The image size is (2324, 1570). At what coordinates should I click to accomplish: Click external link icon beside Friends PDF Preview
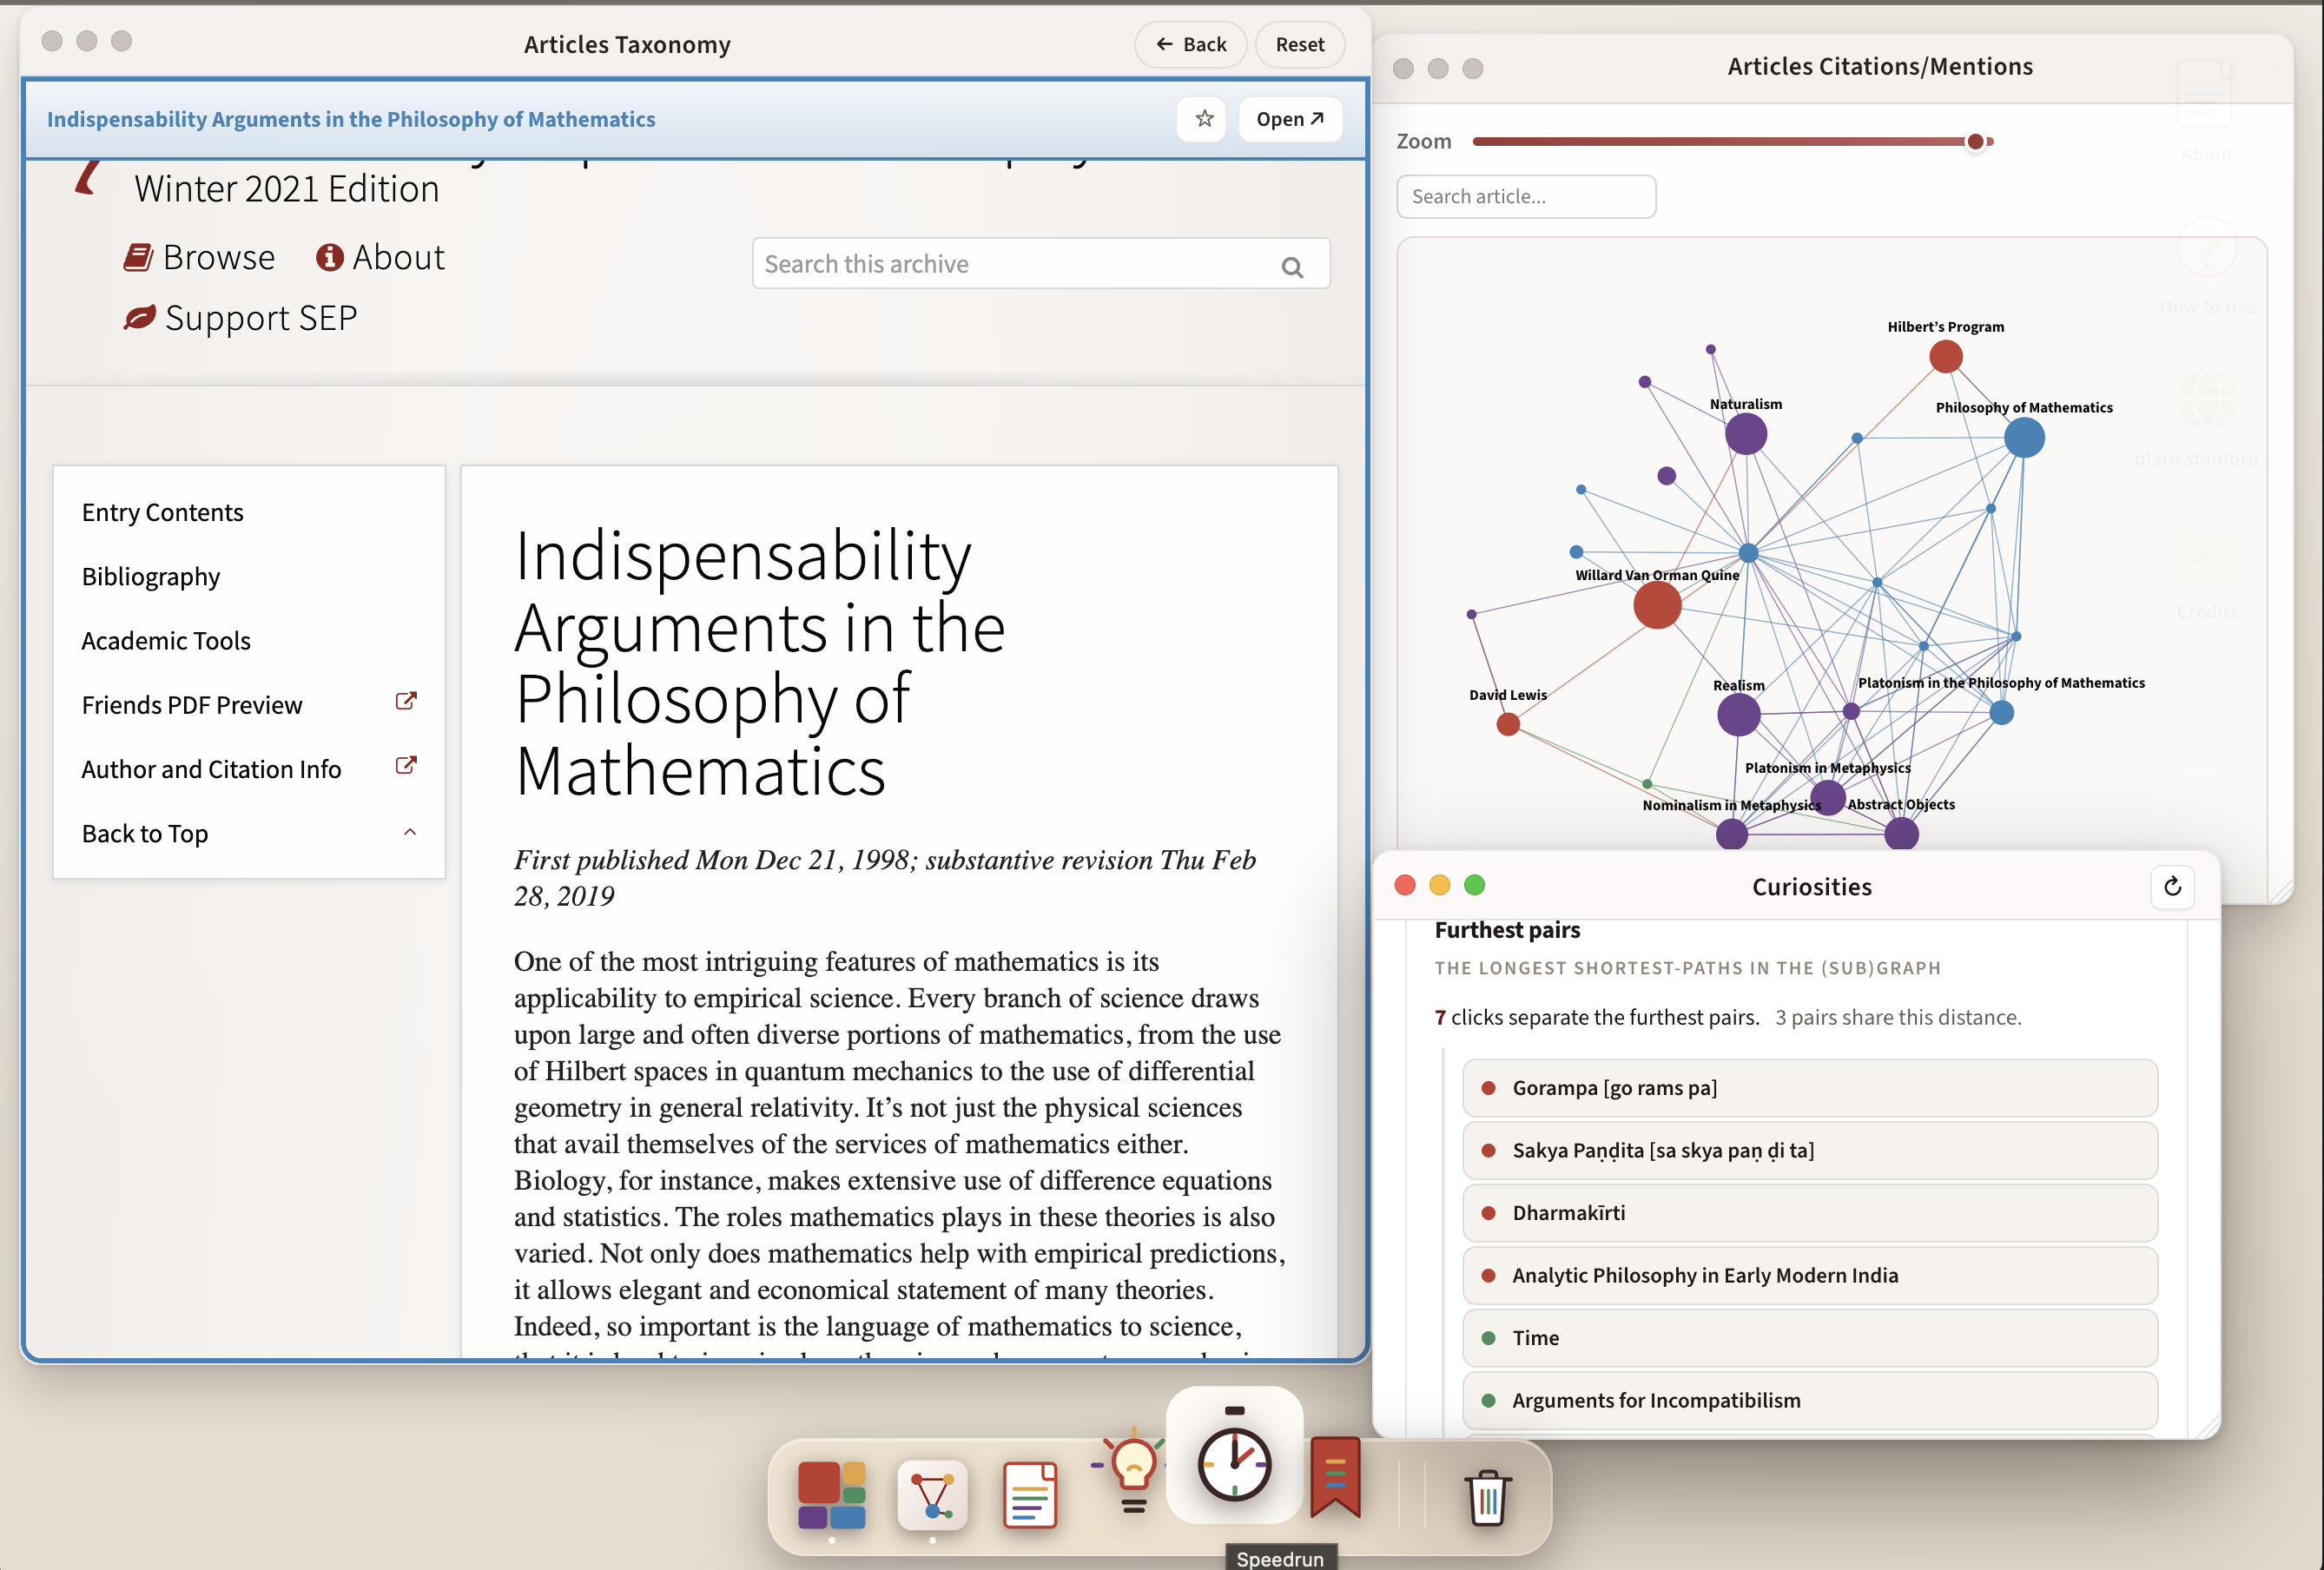coord(406,702)
